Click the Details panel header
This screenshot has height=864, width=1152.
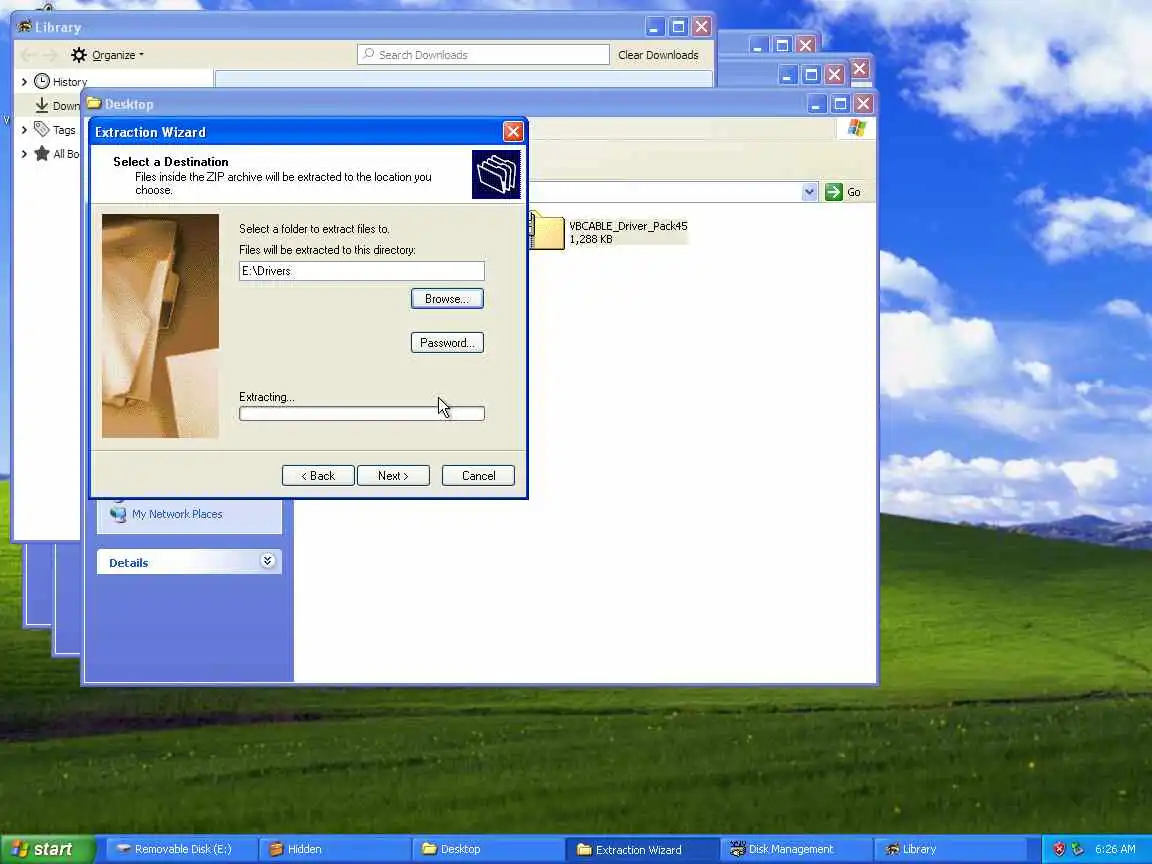(190, 562)
